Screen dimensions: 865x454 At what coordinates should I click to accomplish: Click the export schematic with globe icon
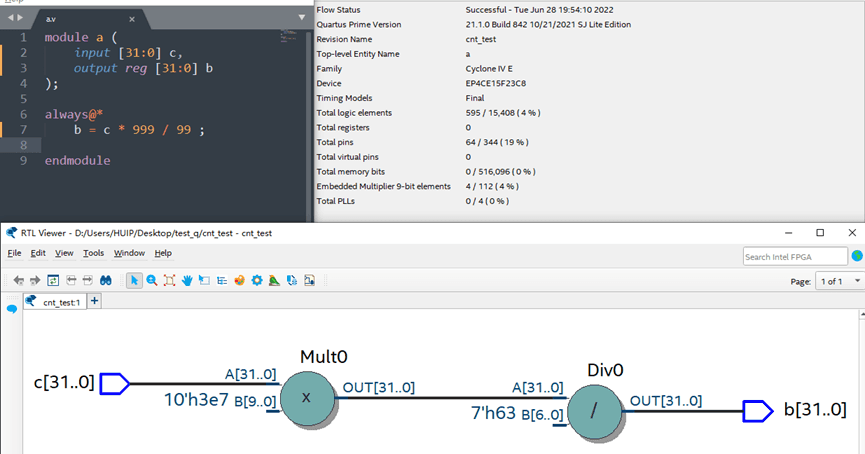[292, 281]
